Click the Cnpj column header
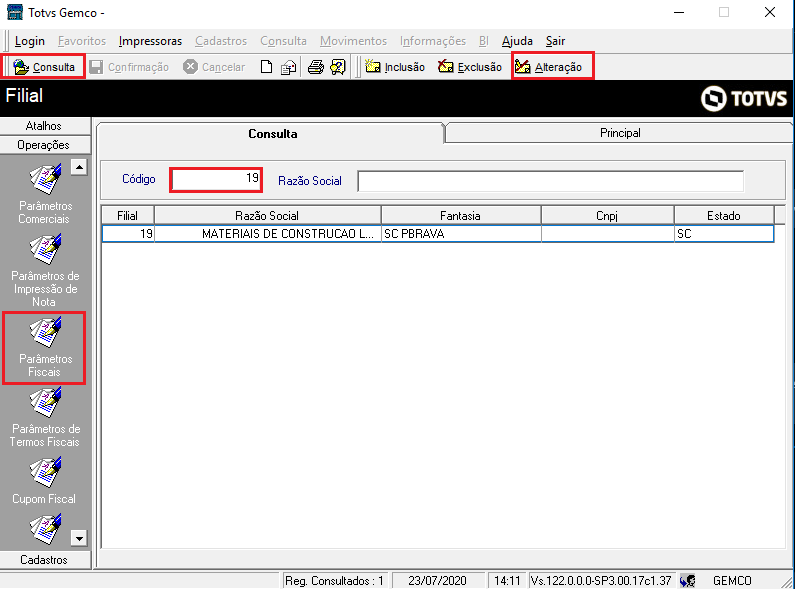 coord(607,215)
